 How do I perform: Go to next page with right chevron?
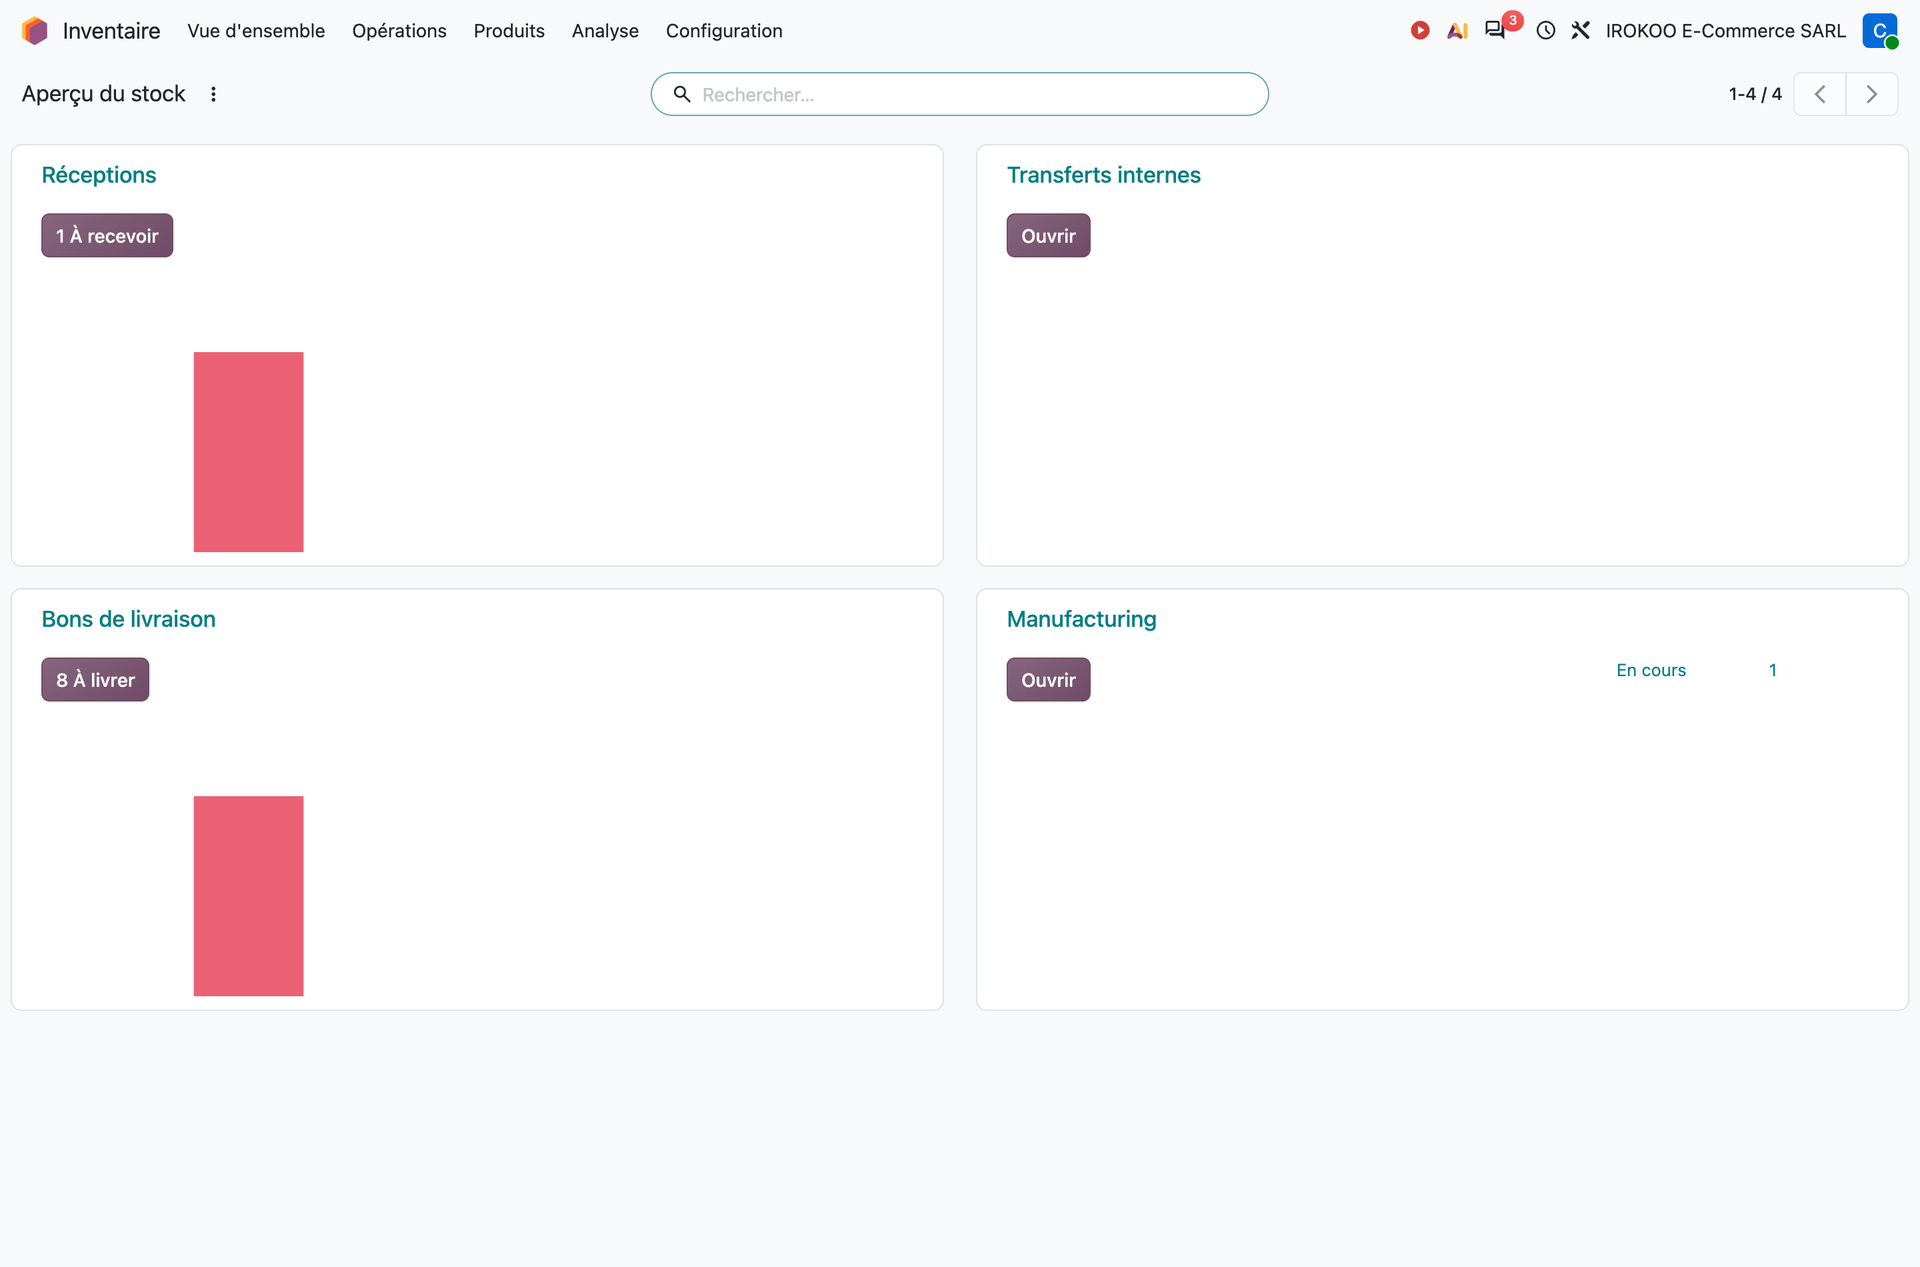[1871, 94]
